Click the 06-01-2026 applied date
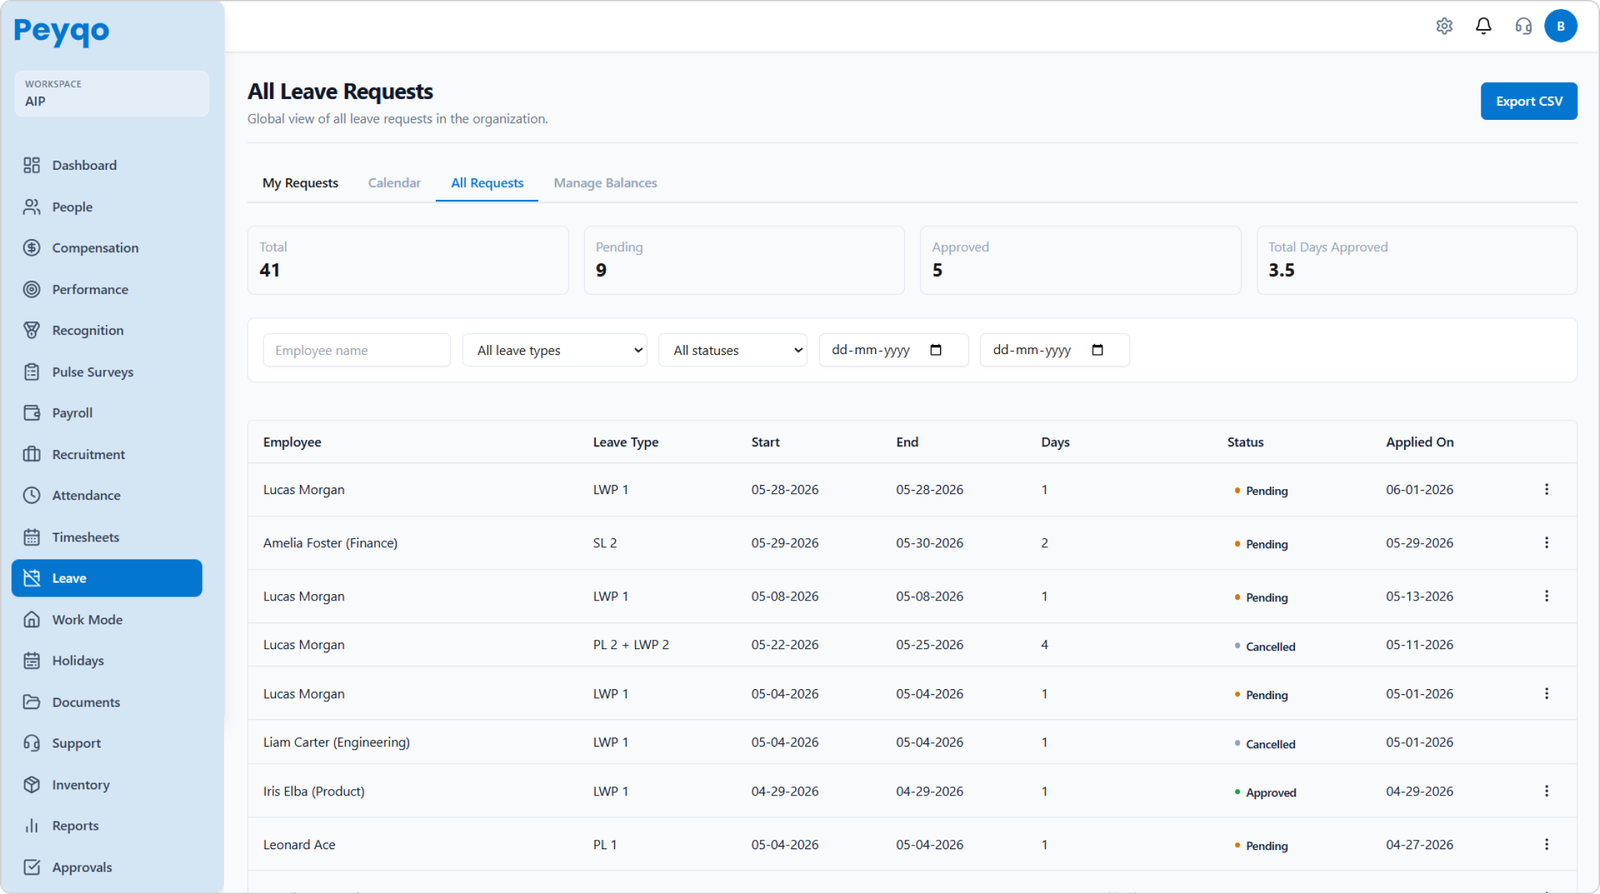 [x=1420, y=490]
